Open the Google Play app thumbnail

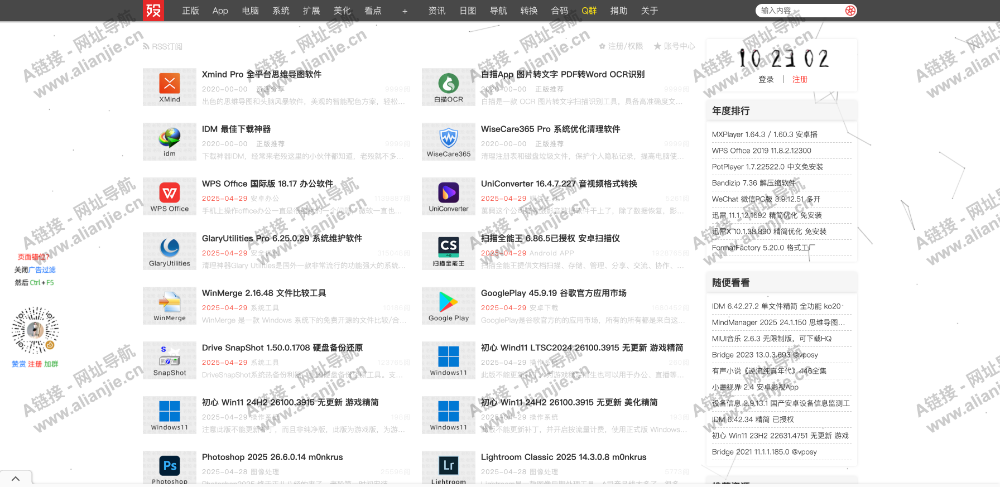(x=448, y=306)
